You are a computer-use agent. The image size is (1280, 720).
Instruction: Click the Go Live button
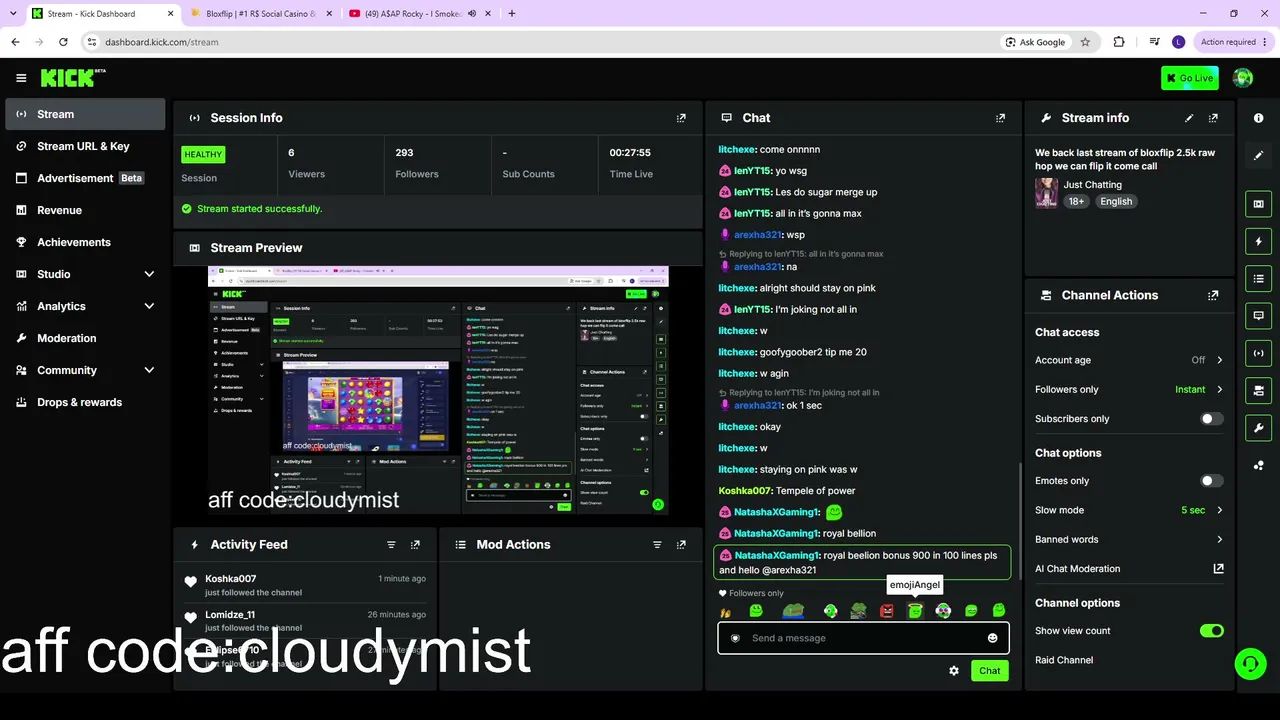[x=1190, y=78]
